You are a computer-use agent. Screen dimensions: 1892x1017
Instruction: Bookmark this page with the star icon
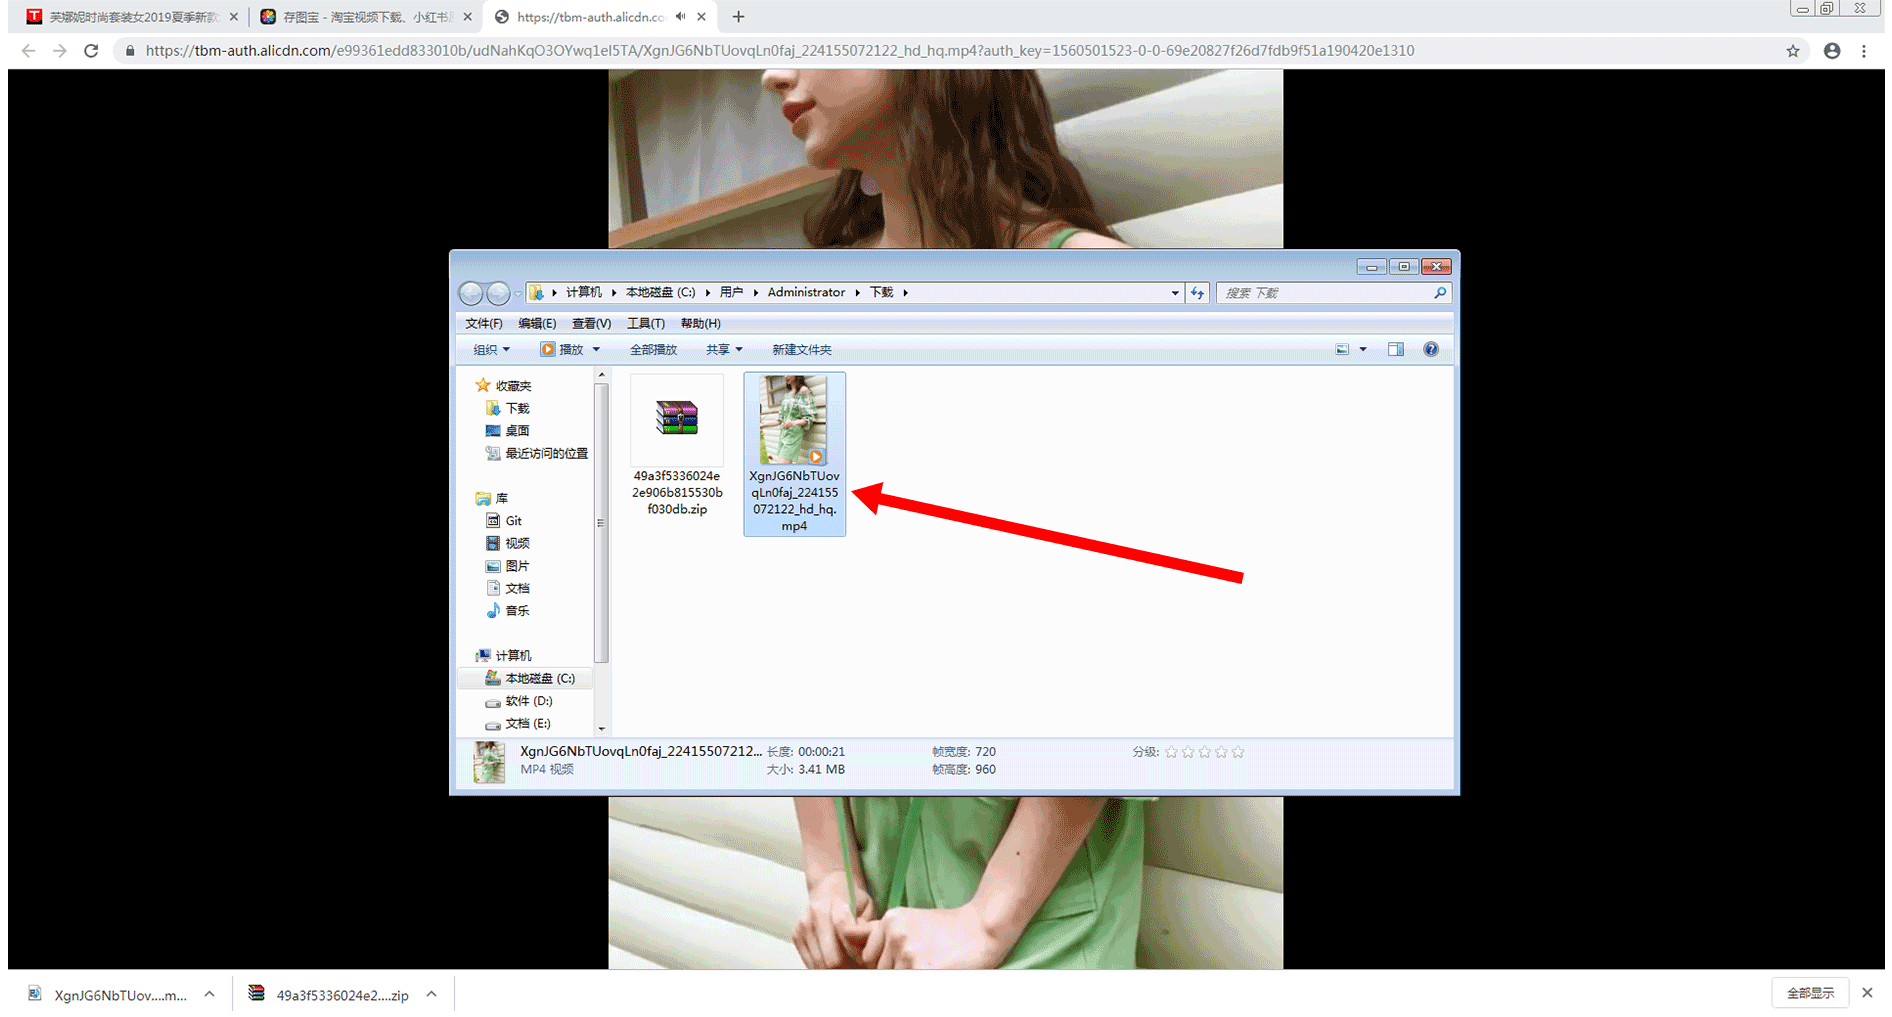[1793, 51]
